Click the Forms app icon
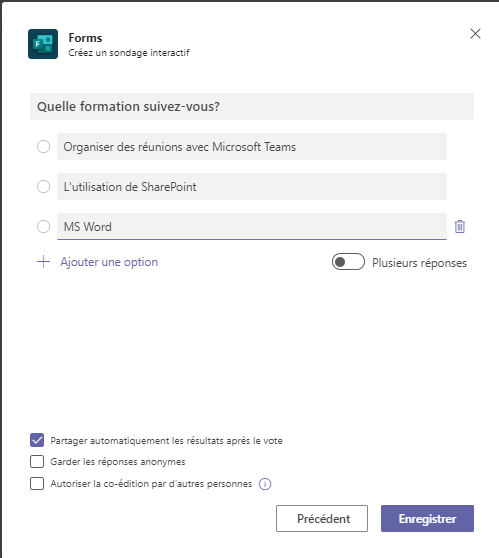This screenshot has height=558, width=499. [43, 44]
